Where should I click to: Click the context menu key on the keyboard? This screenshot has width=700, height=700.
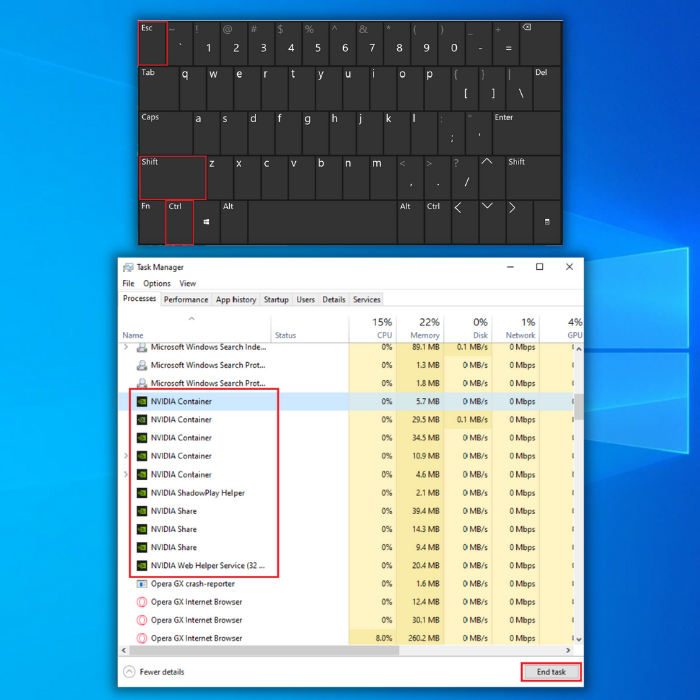pyautogui.click(x=547, y=222)
